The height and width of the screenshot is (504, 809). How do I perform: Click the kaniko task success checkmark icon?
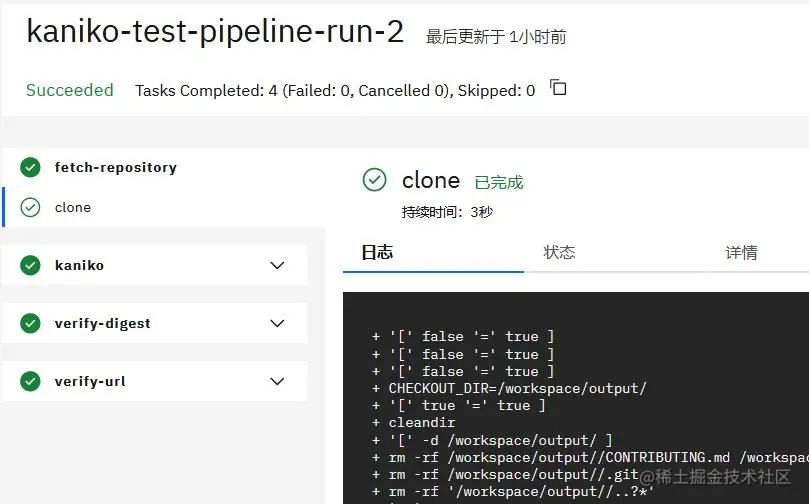pyautogui.click(x=30, y=265)
